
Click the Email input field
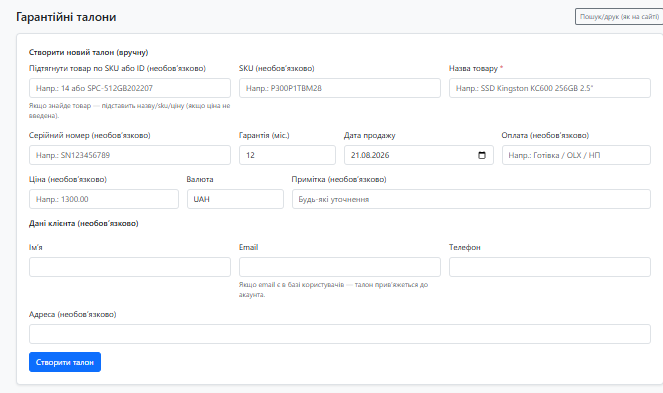coord(340,267)
